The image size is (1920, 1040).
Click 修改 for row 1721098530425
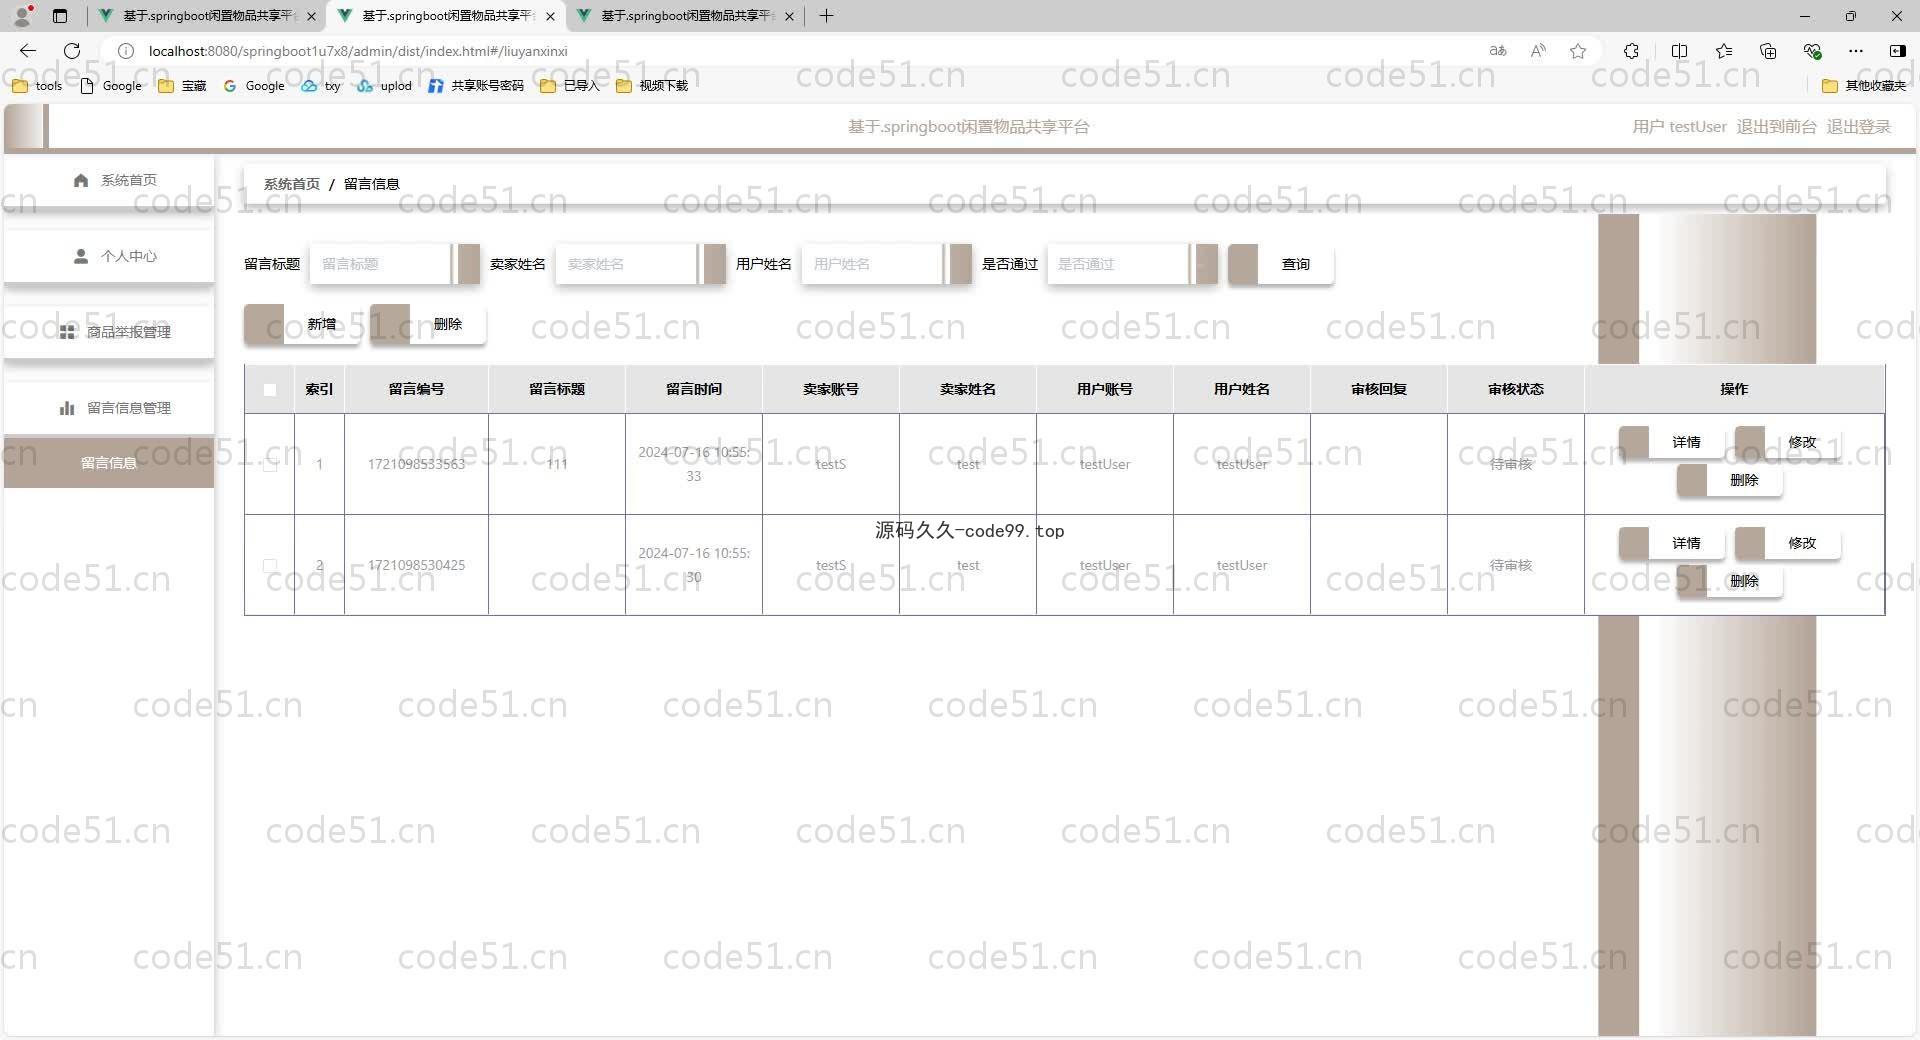(x=1787, y=543)
